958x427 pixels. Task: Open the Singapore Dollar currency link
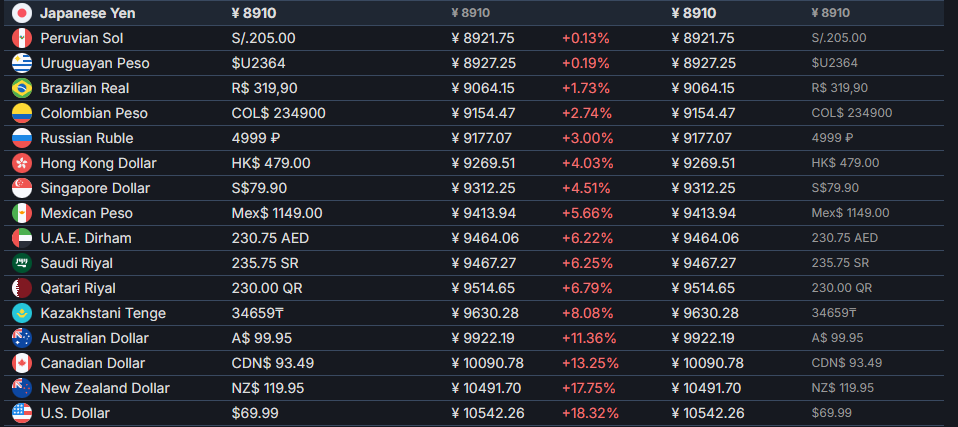[94, 188]
